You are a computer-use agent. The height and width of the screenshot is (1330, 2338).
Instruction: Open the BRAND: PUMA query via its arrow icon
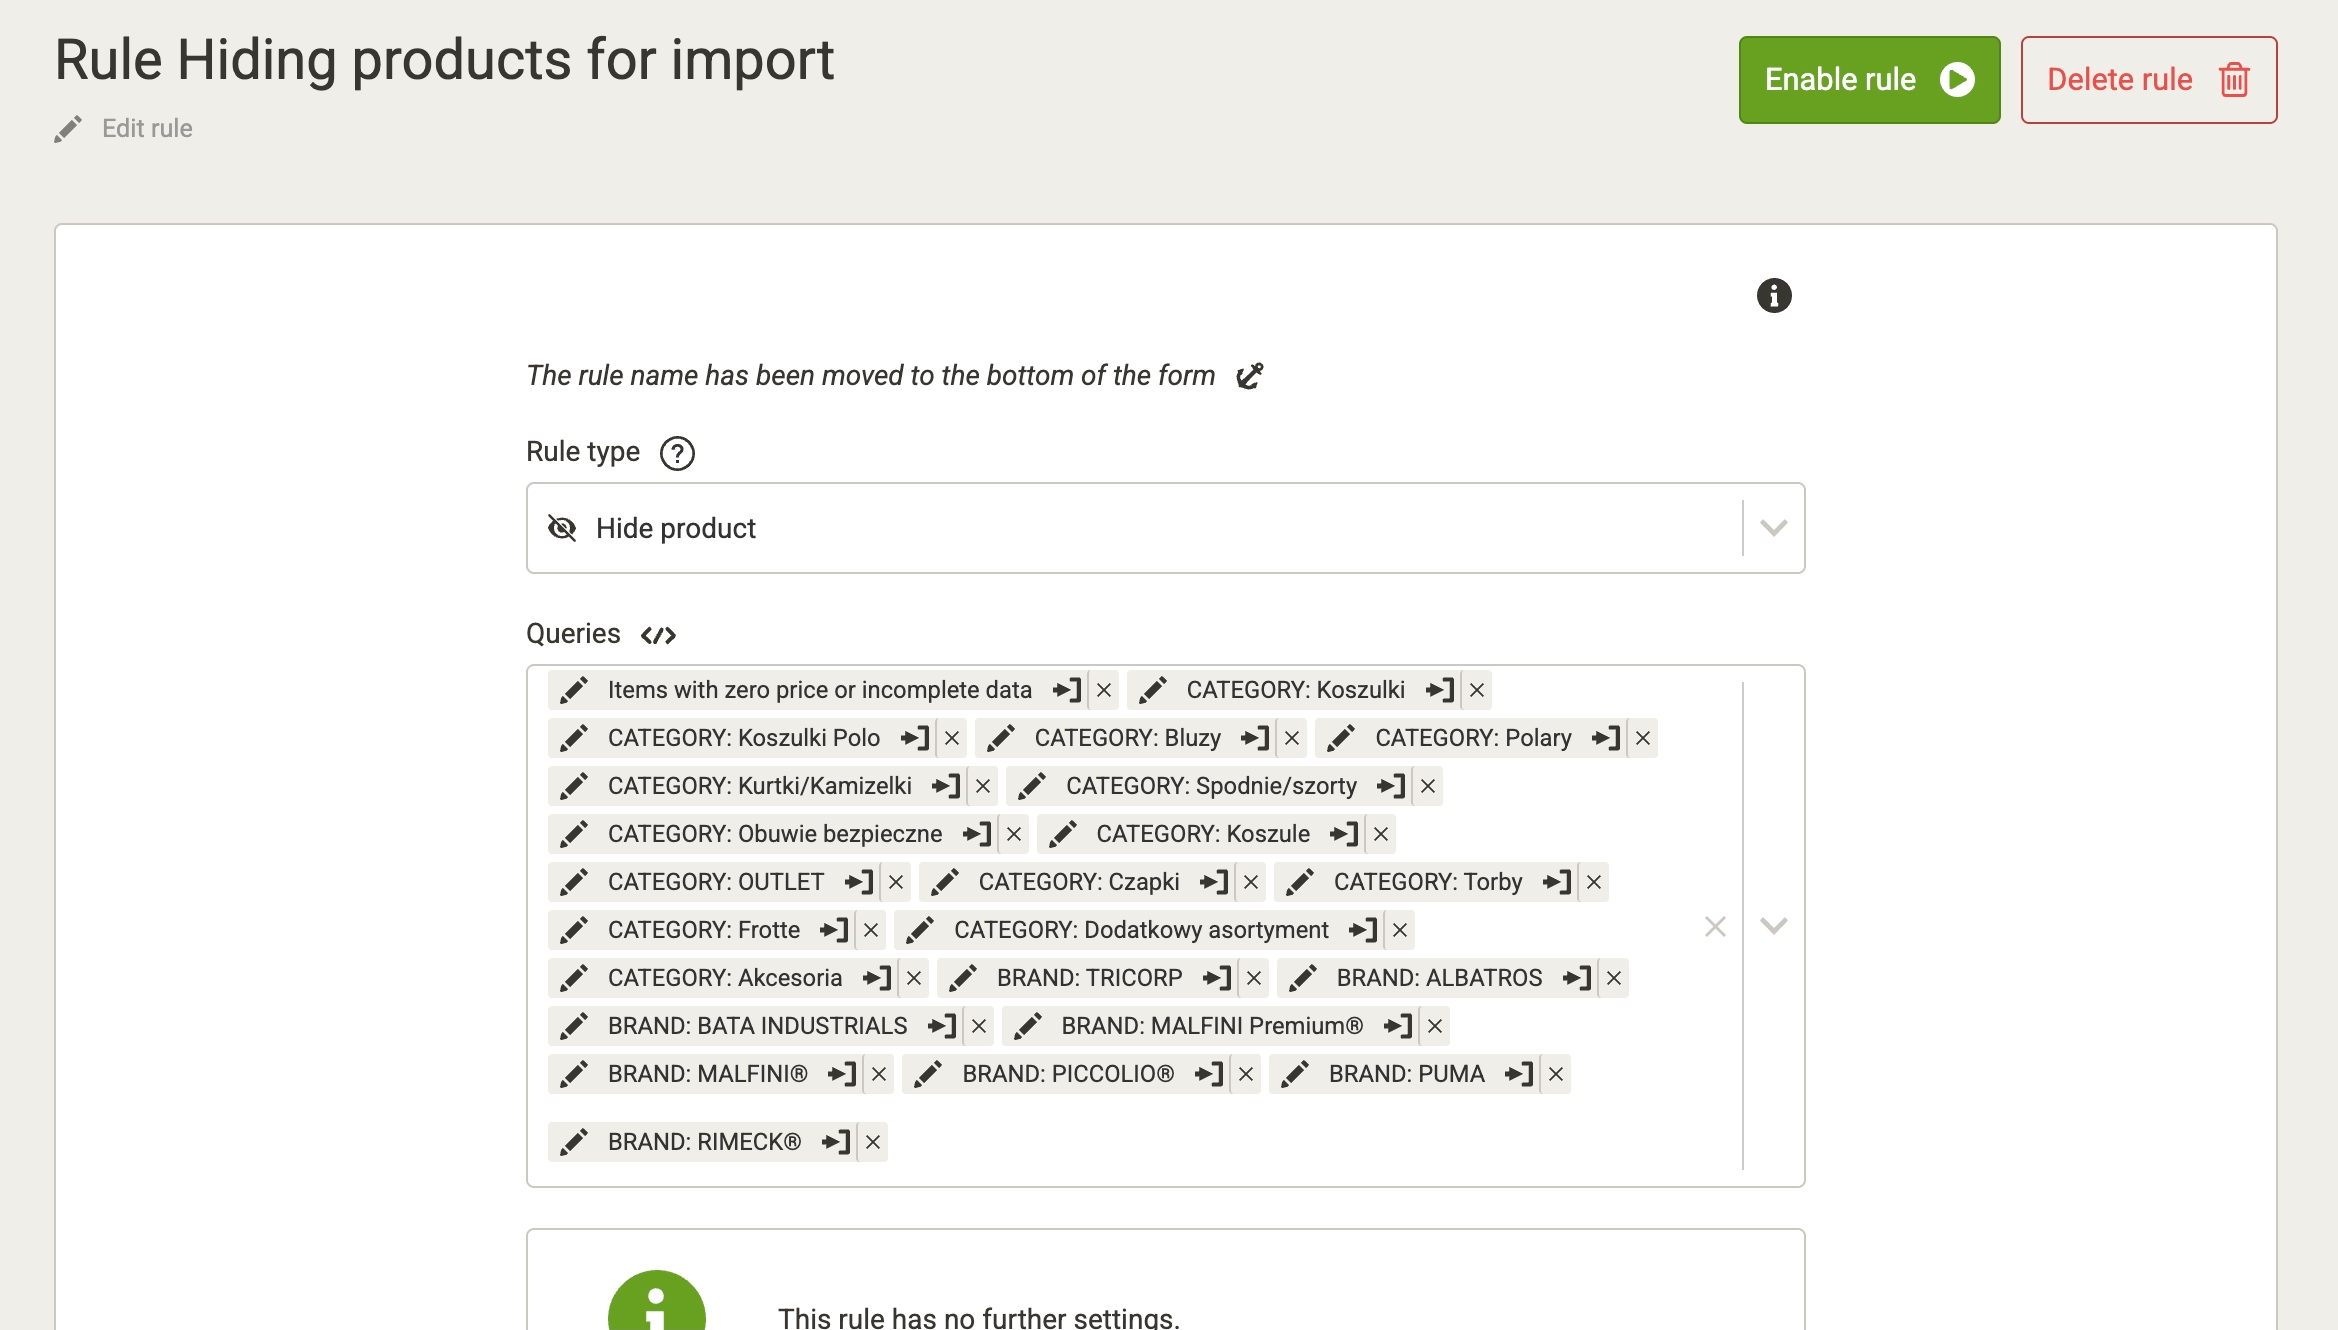click(x=1519, y=1074)
